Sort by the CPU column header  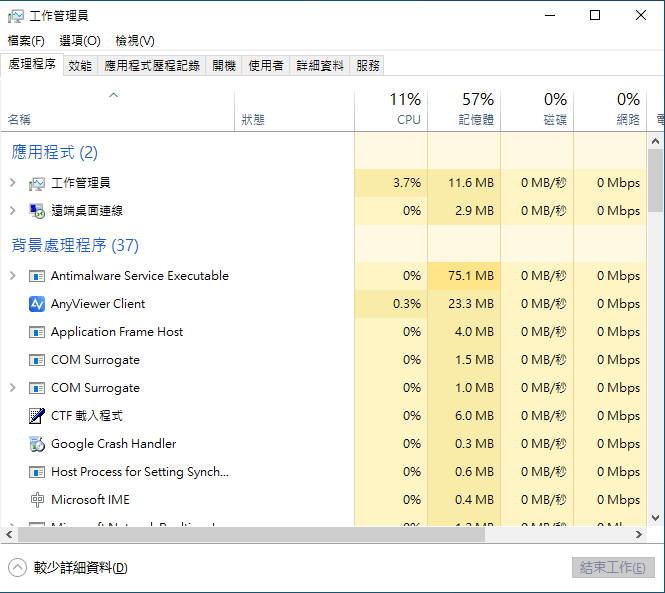click(391, 111)
